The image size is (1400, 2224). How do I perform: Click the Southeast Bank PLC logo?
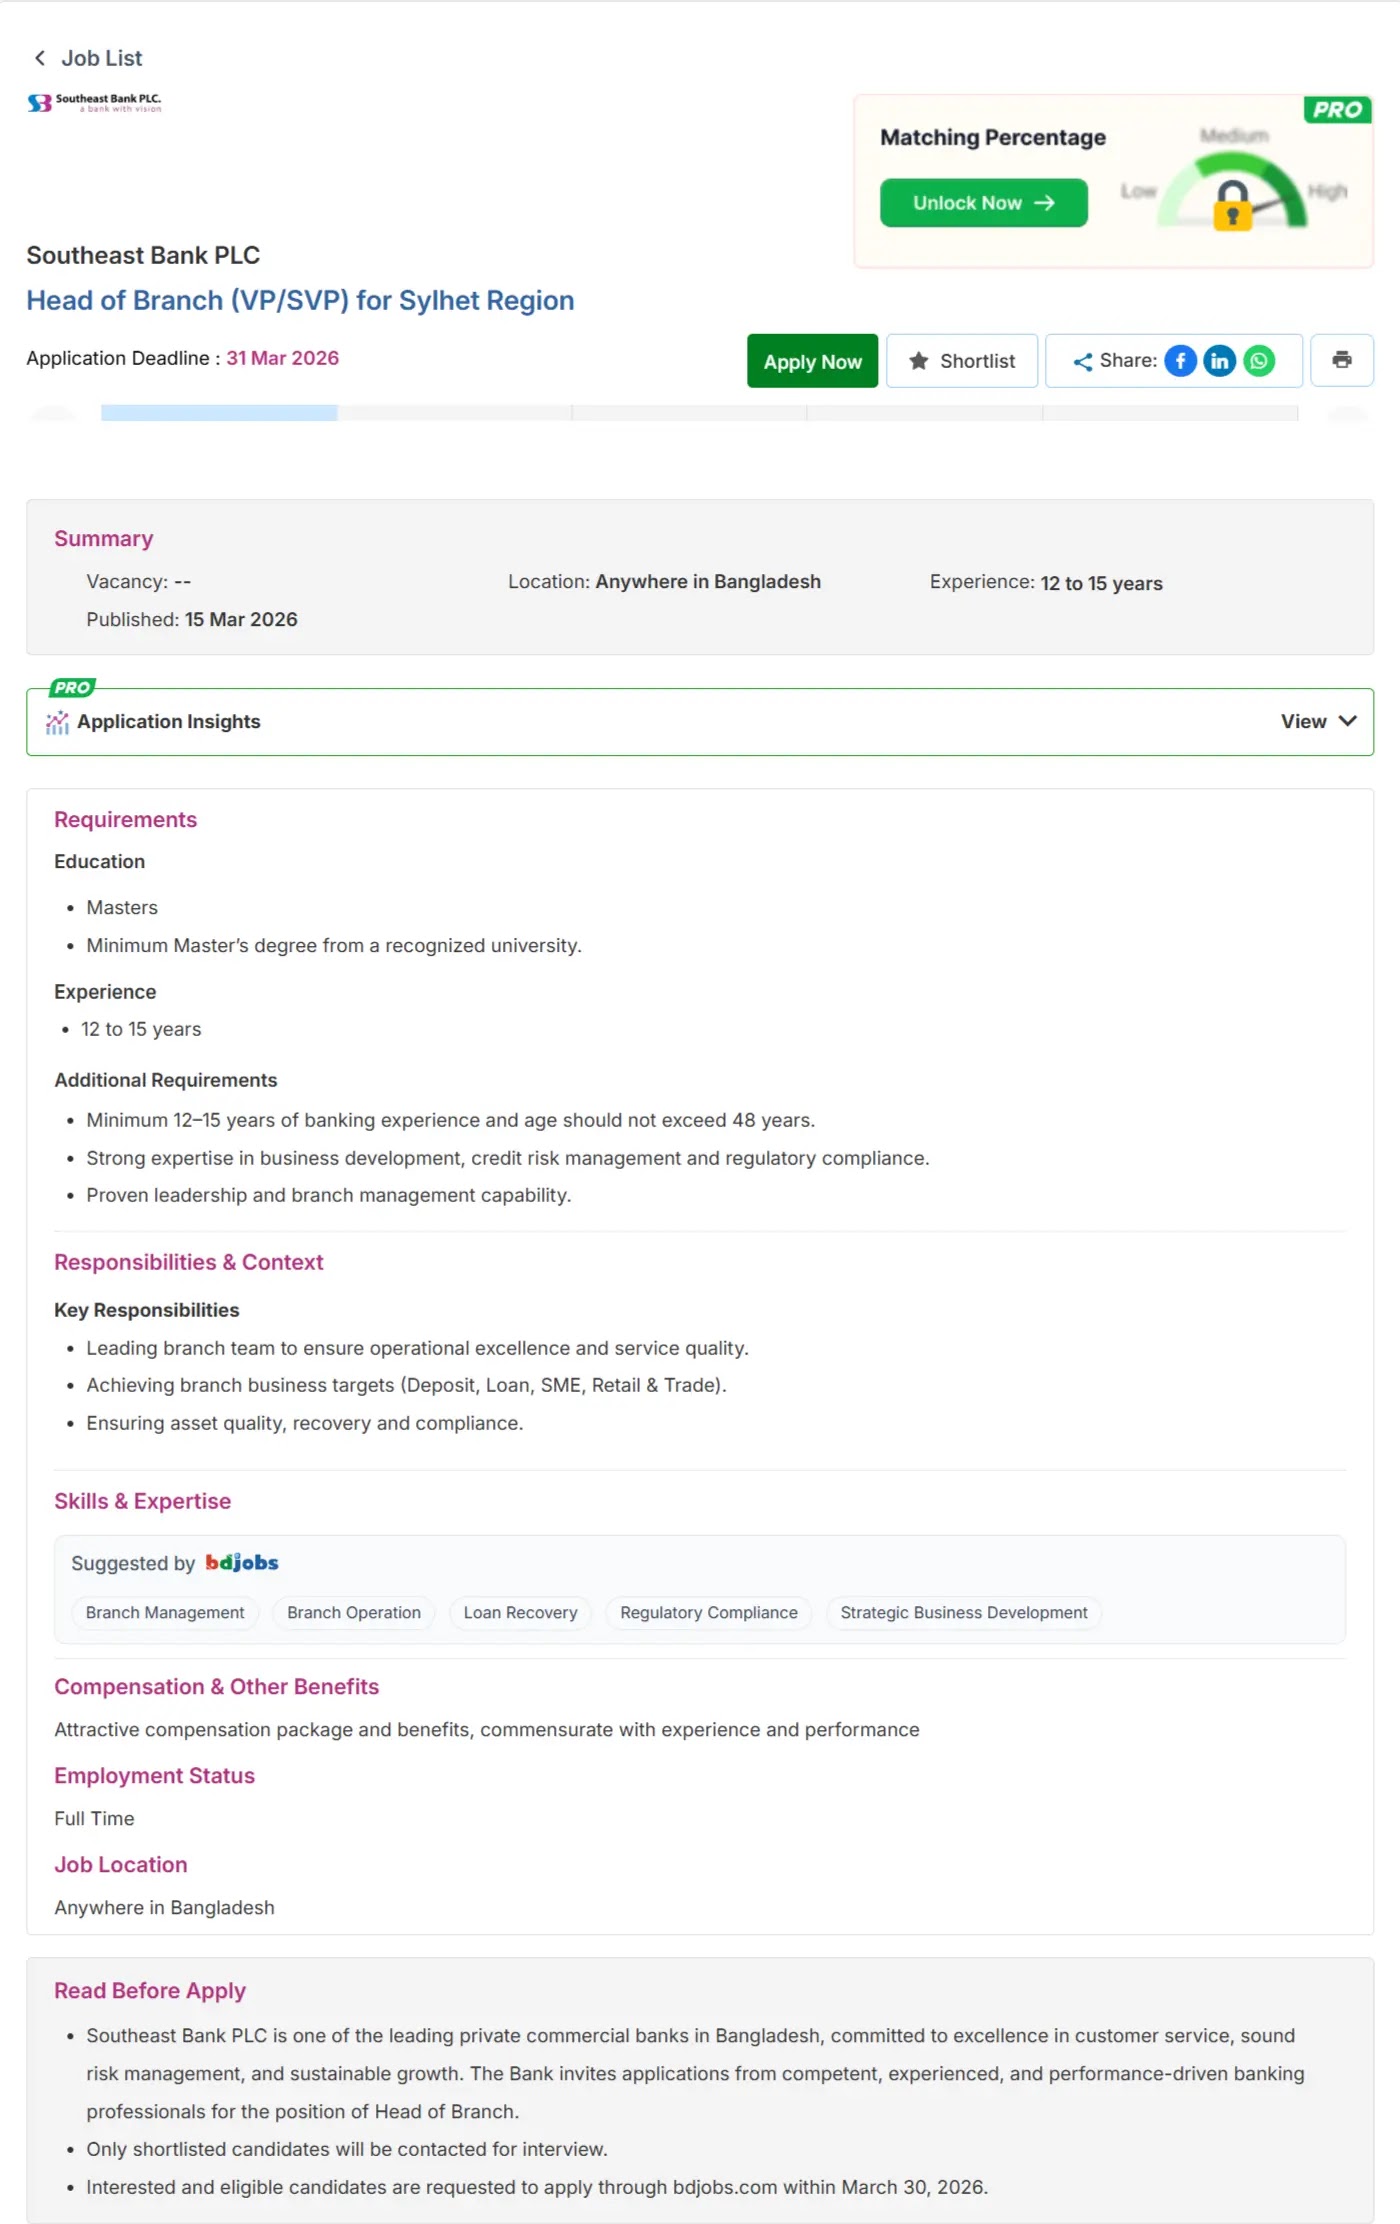94,102
